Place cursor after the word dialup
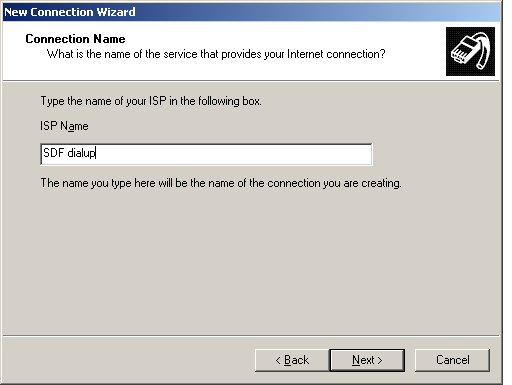The width and height of the screenshot is (512, 385). pos(96,153)
